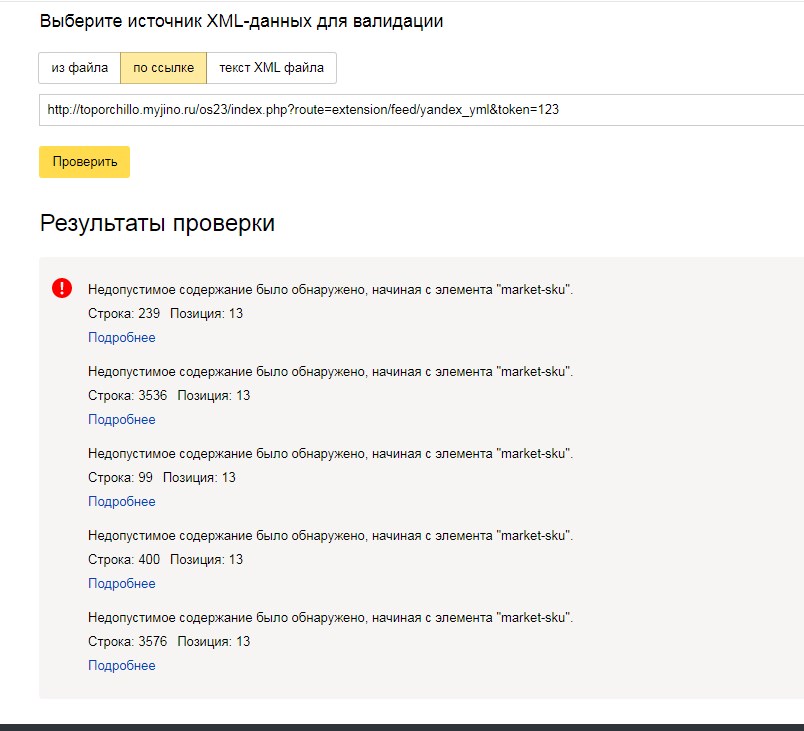This screenshot has width=804, height=731.
Task: Click "Подробнее" below the line 400 error
Action: (x=122, y=584)
